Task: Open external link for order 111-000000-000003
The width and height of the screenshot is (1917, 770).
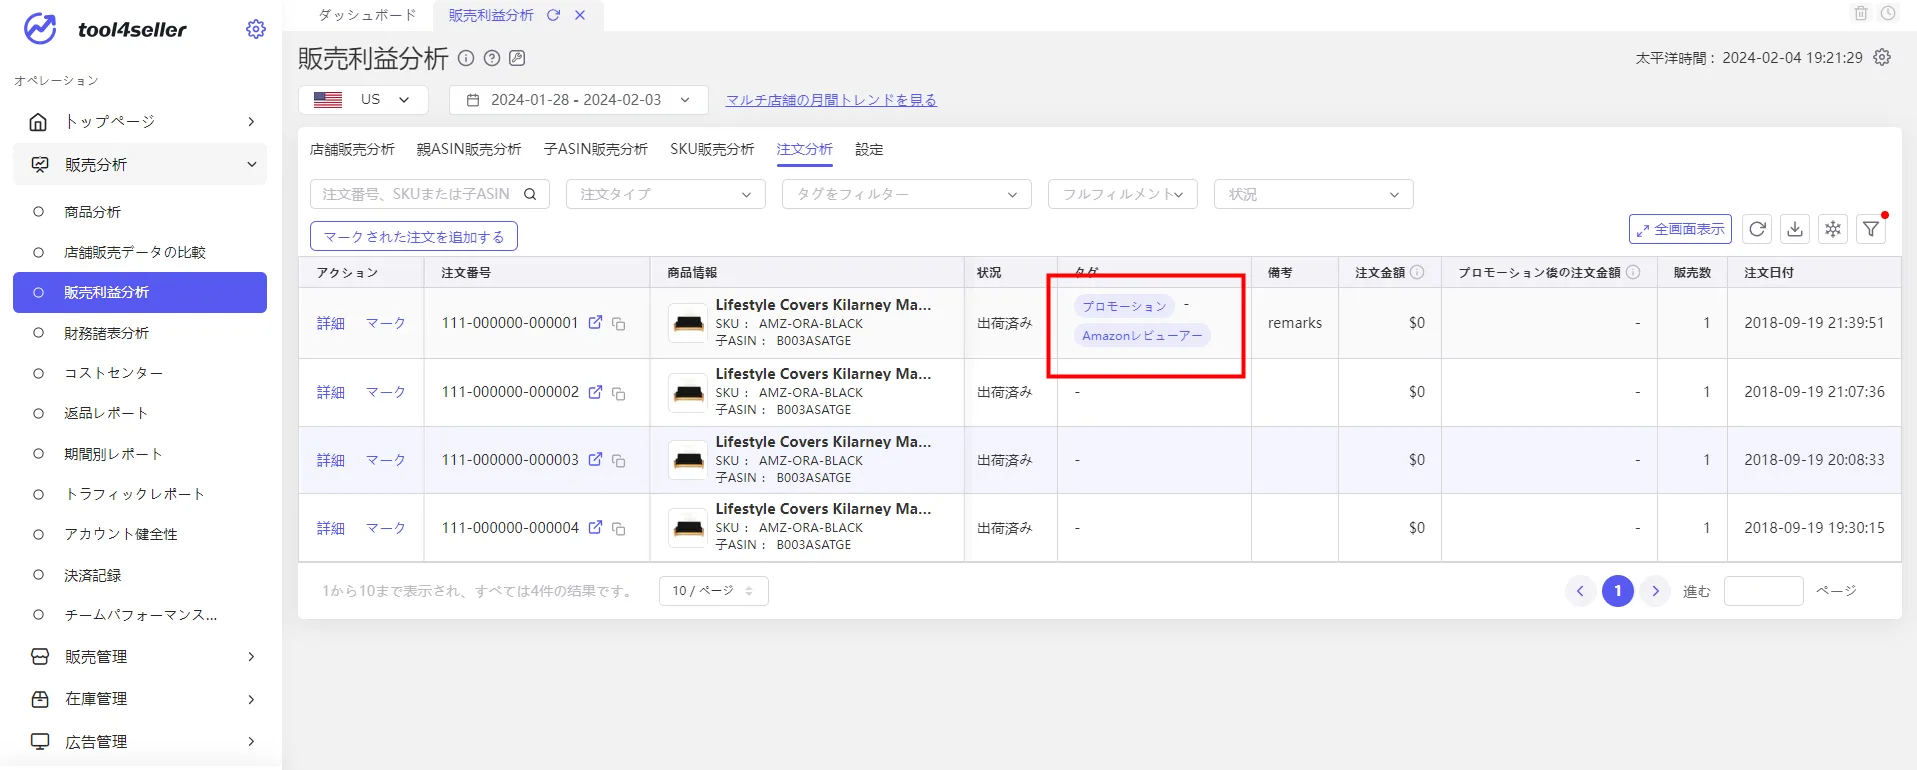Action: click(x=596, y=459)
